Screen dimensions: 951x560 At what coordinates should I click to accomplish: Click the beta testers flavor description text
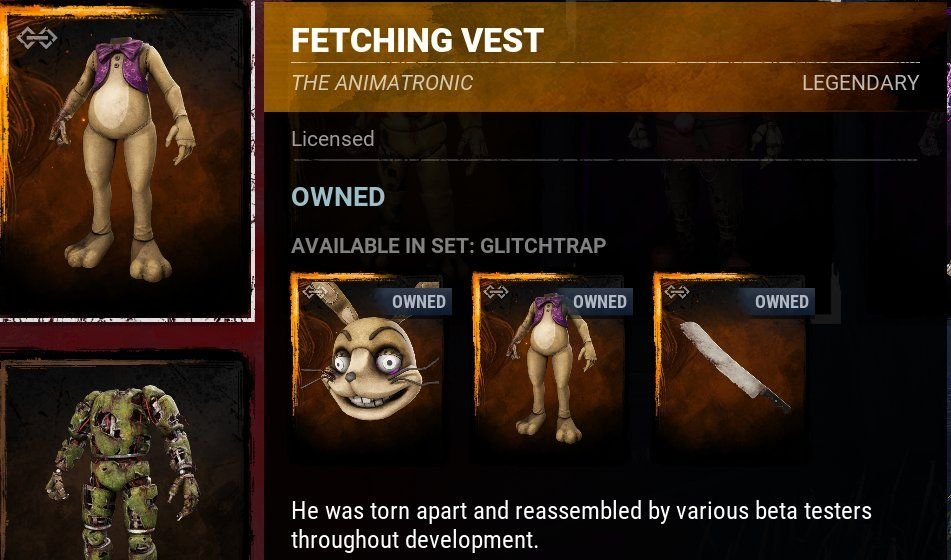click(581, 525)
